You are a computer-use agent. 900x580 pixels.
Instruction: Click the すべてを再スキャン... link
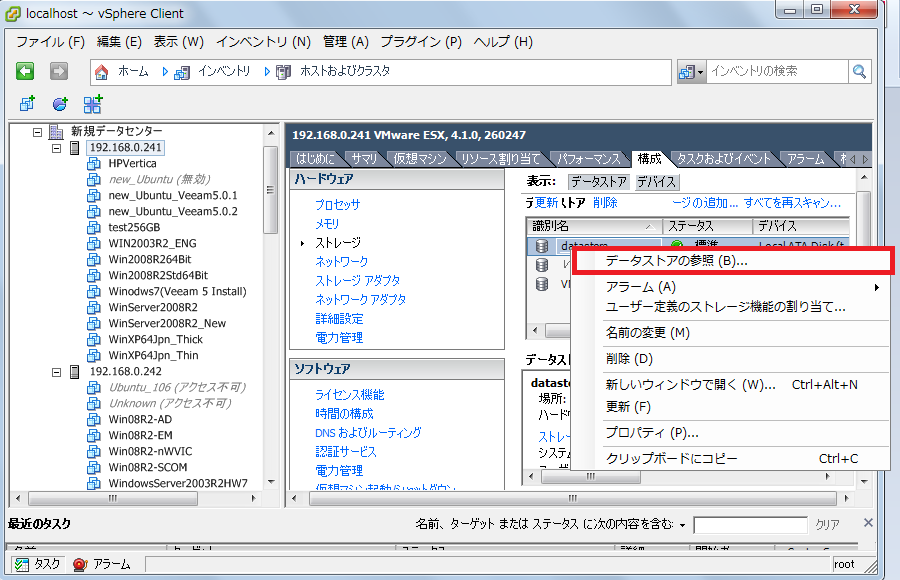coord(792,203)
